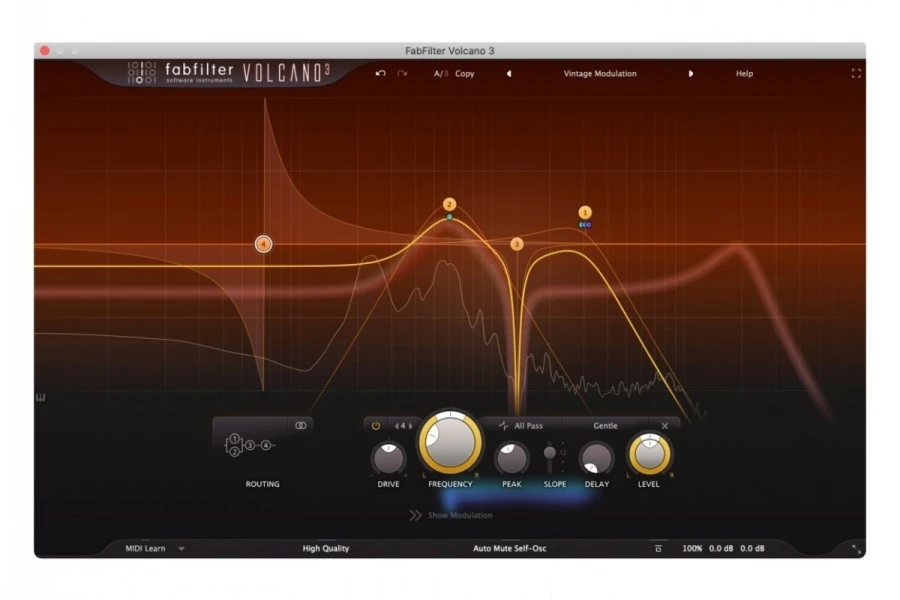
Task: Click the large Frequency knob
Action: tap(451, 442)
